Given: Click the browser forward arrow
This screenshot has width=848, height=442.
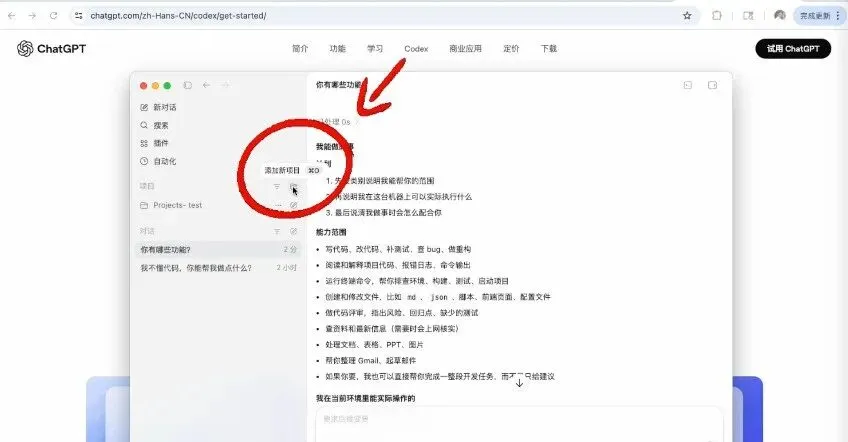Looking at the screenshot, I should point(32,16).
